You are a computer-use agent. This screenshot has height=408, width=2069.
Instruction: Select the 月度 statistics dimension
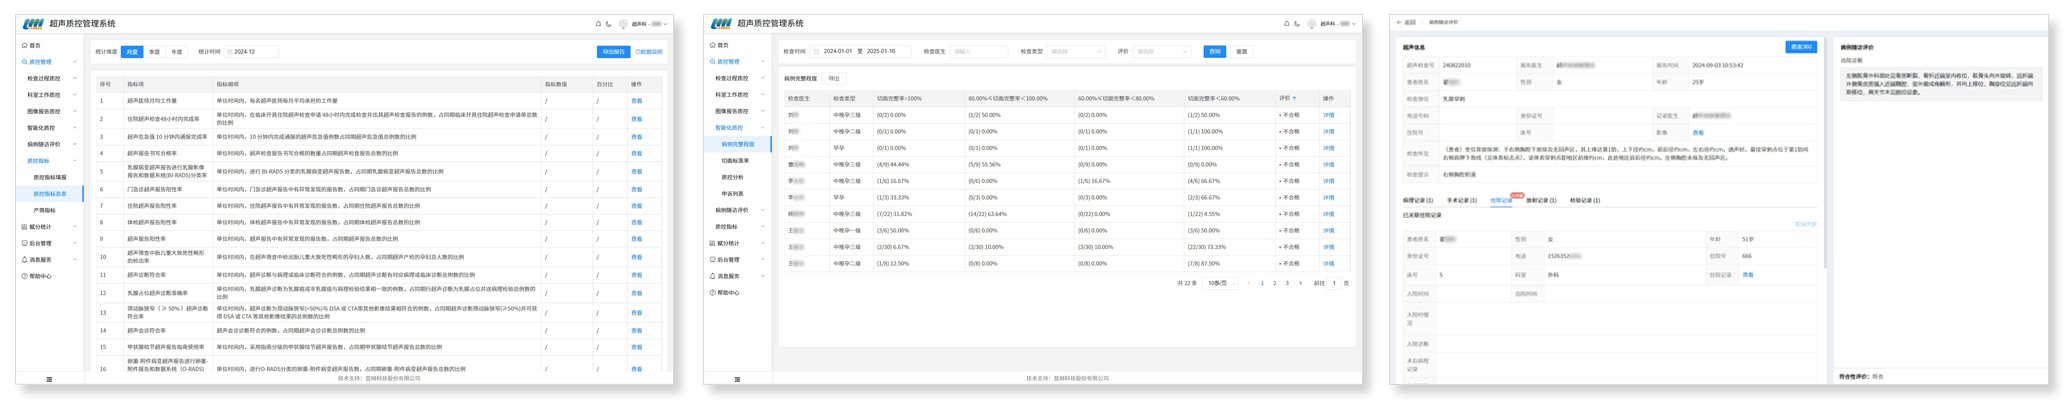coord(132,52)
